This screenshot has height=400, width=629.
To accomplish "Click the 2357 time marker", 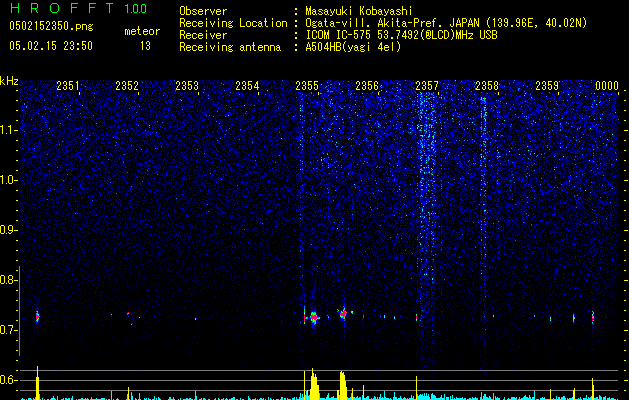I will (x=427, y=86).
